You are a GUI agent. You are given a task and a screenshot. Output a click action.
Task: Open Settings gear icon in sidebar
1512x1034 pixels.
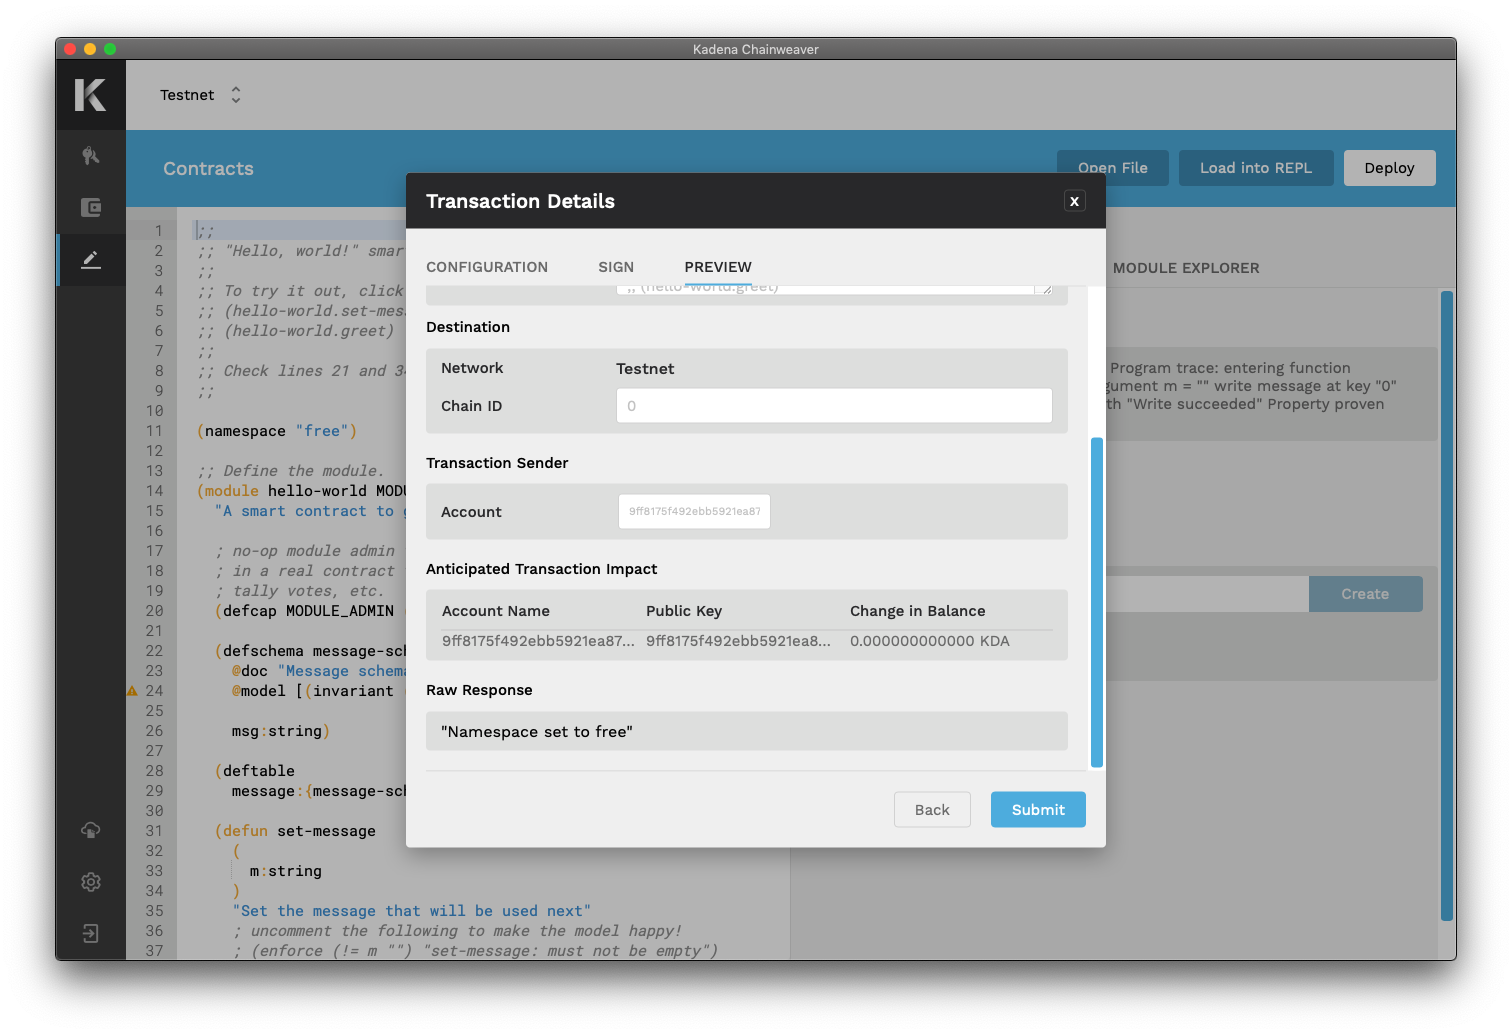point(91,882)
